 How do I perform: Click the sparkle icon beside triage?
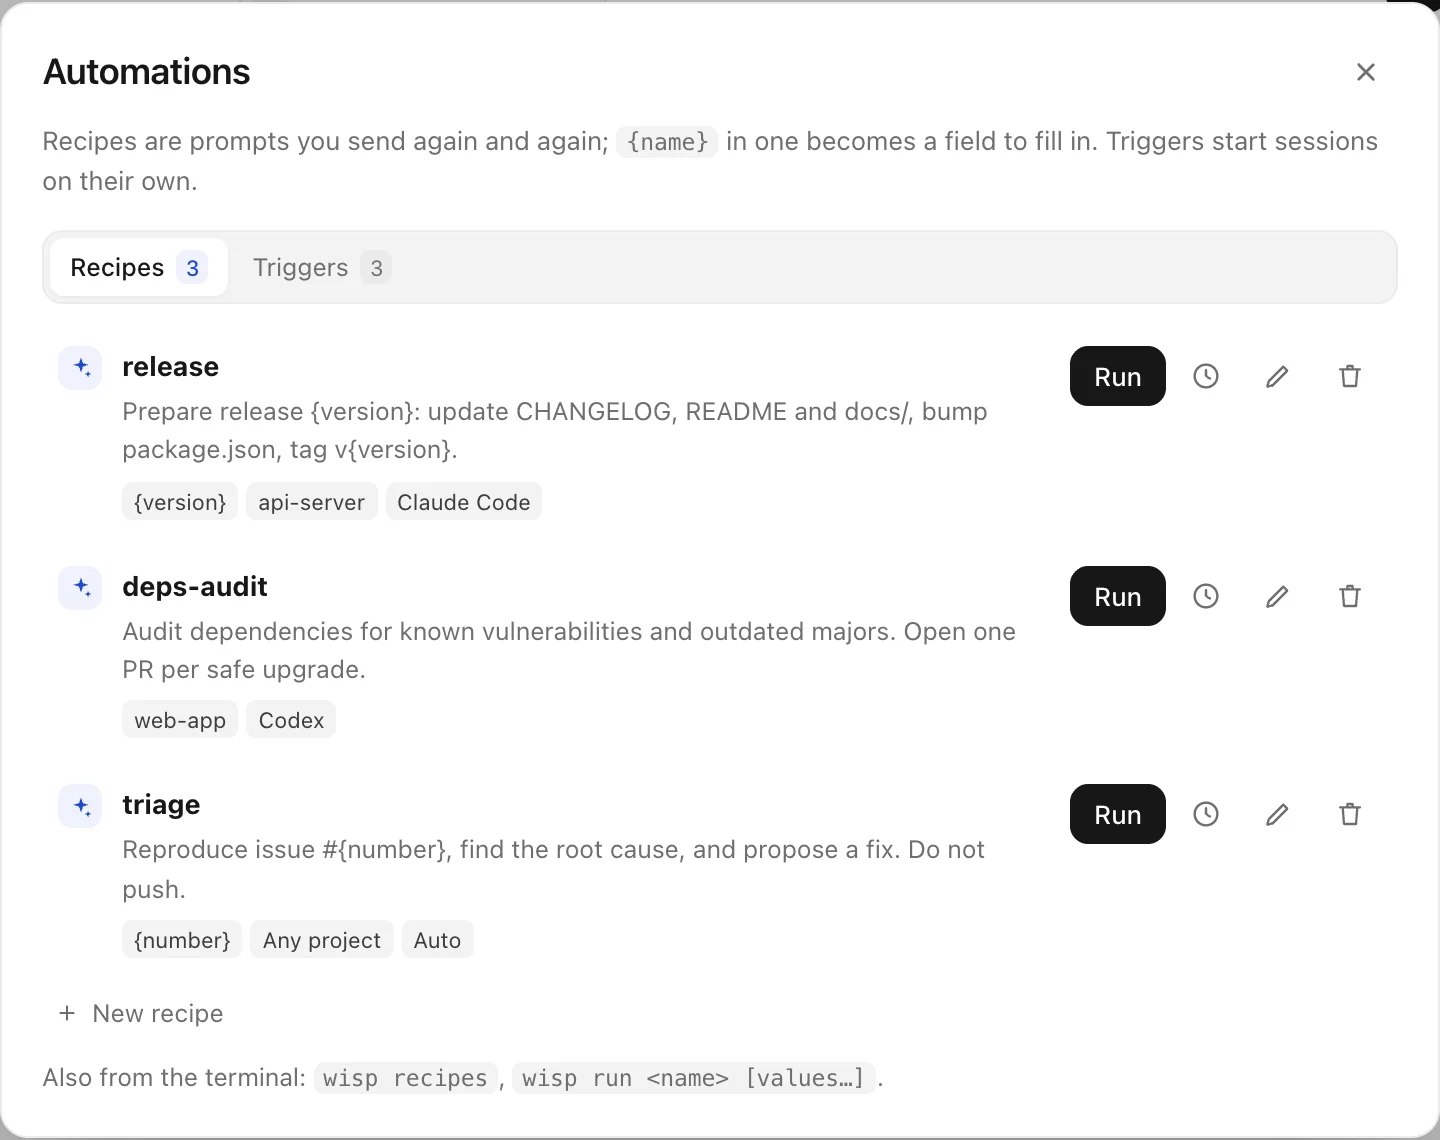click(x=80, y=806)
